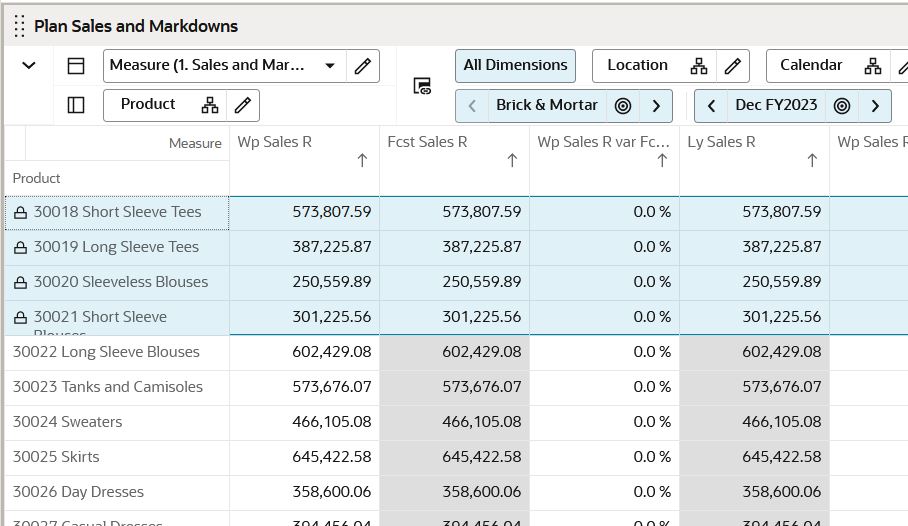
Task: Click the page-axis layout icon next to Measure
Action: tap(76, 65)
